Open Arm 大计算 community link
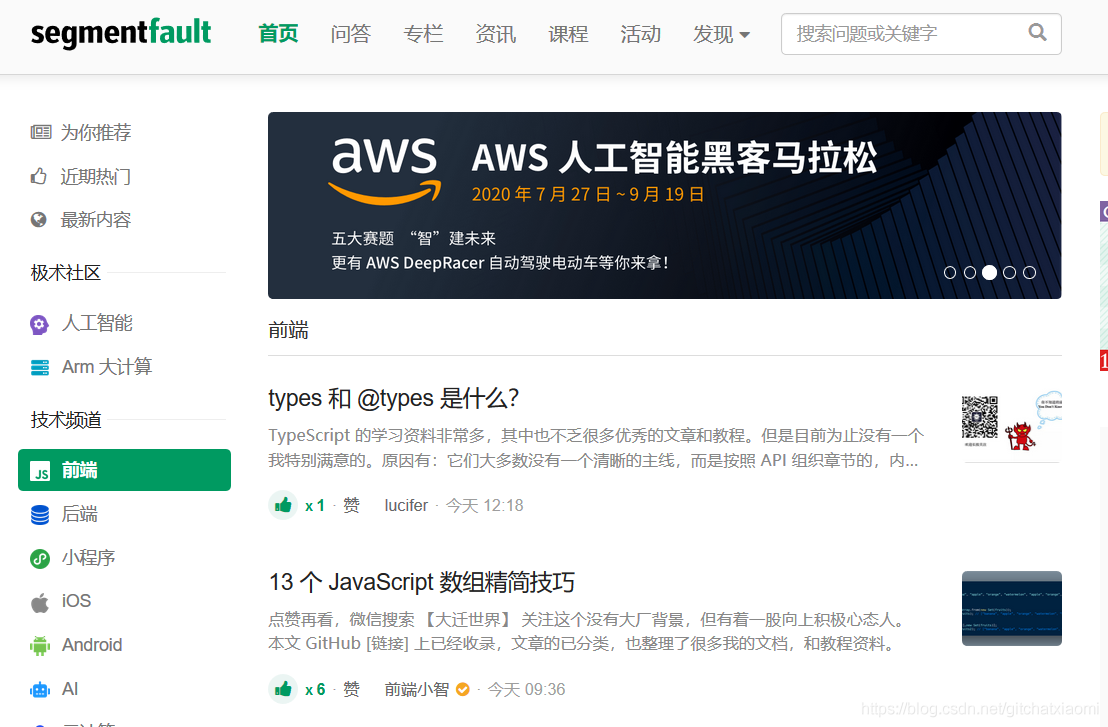 coord(107,367)
